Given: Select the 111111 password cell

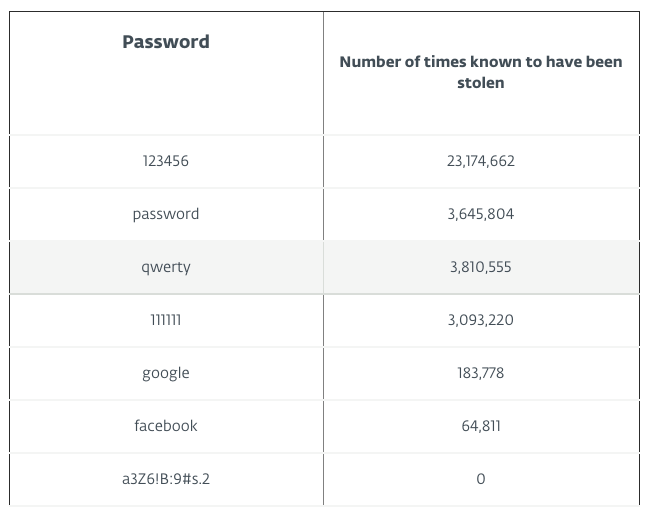Looking at the screenshot, I should (x=166, y=320).
